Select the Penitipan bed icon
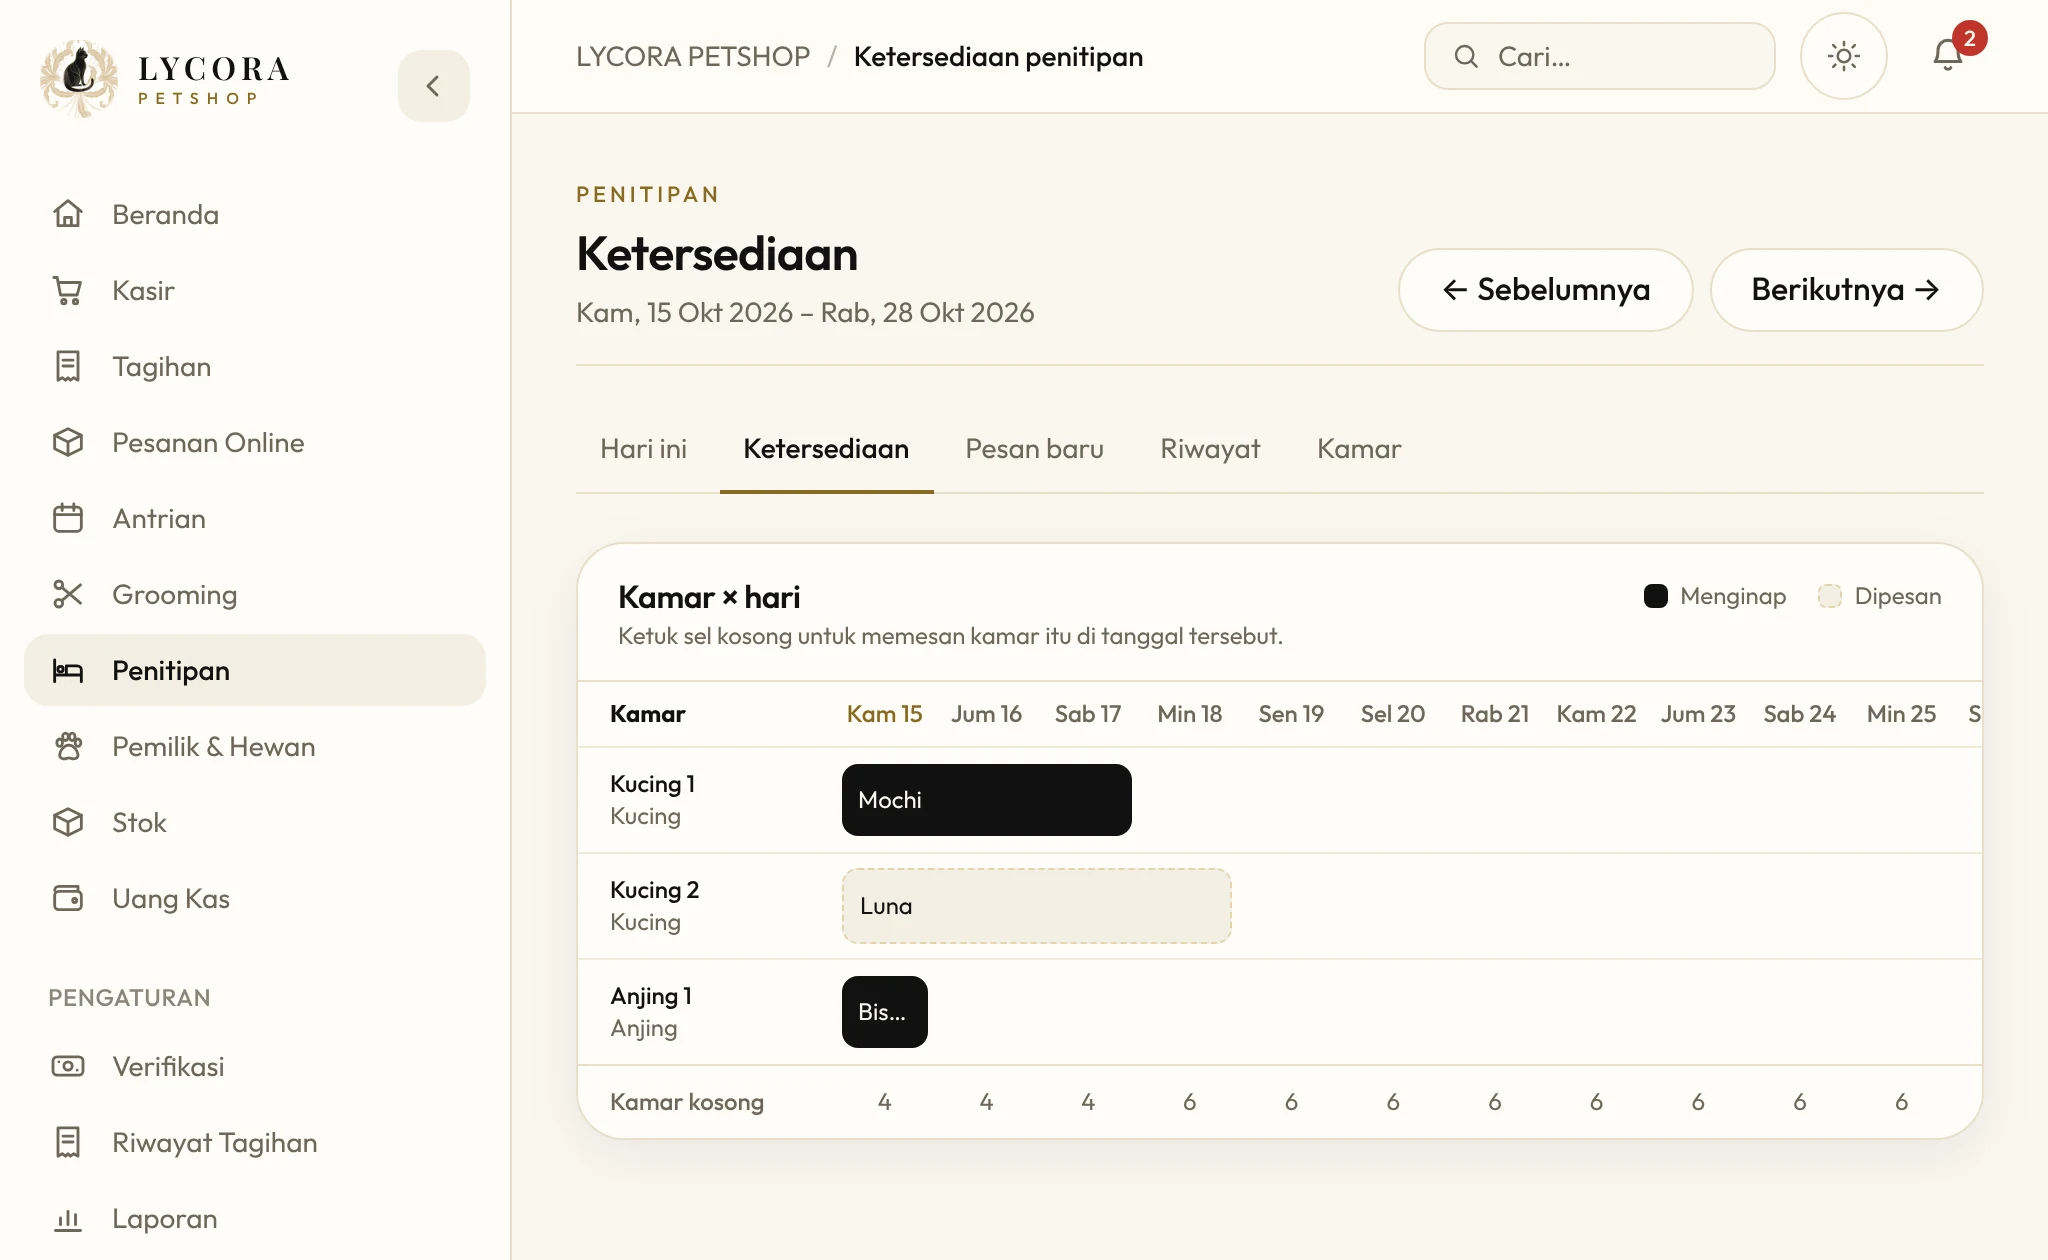Image resolution: width=2048 pixels, height=1260 pixels. point(68,670)
